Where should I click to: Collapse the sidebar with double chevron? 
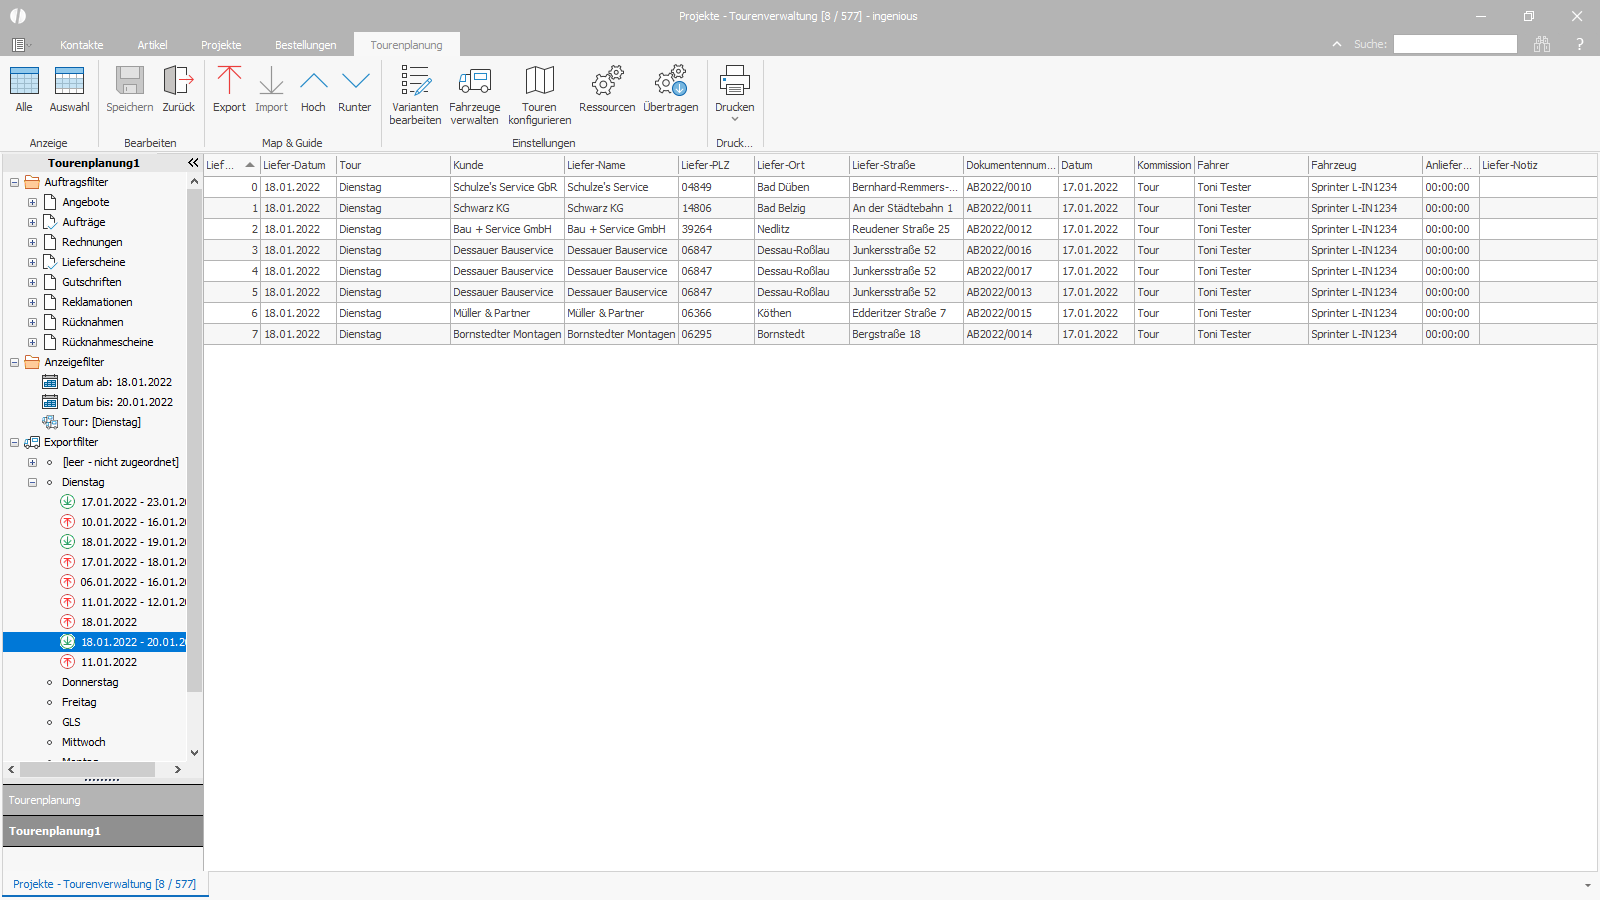click(x=193, y=163)
